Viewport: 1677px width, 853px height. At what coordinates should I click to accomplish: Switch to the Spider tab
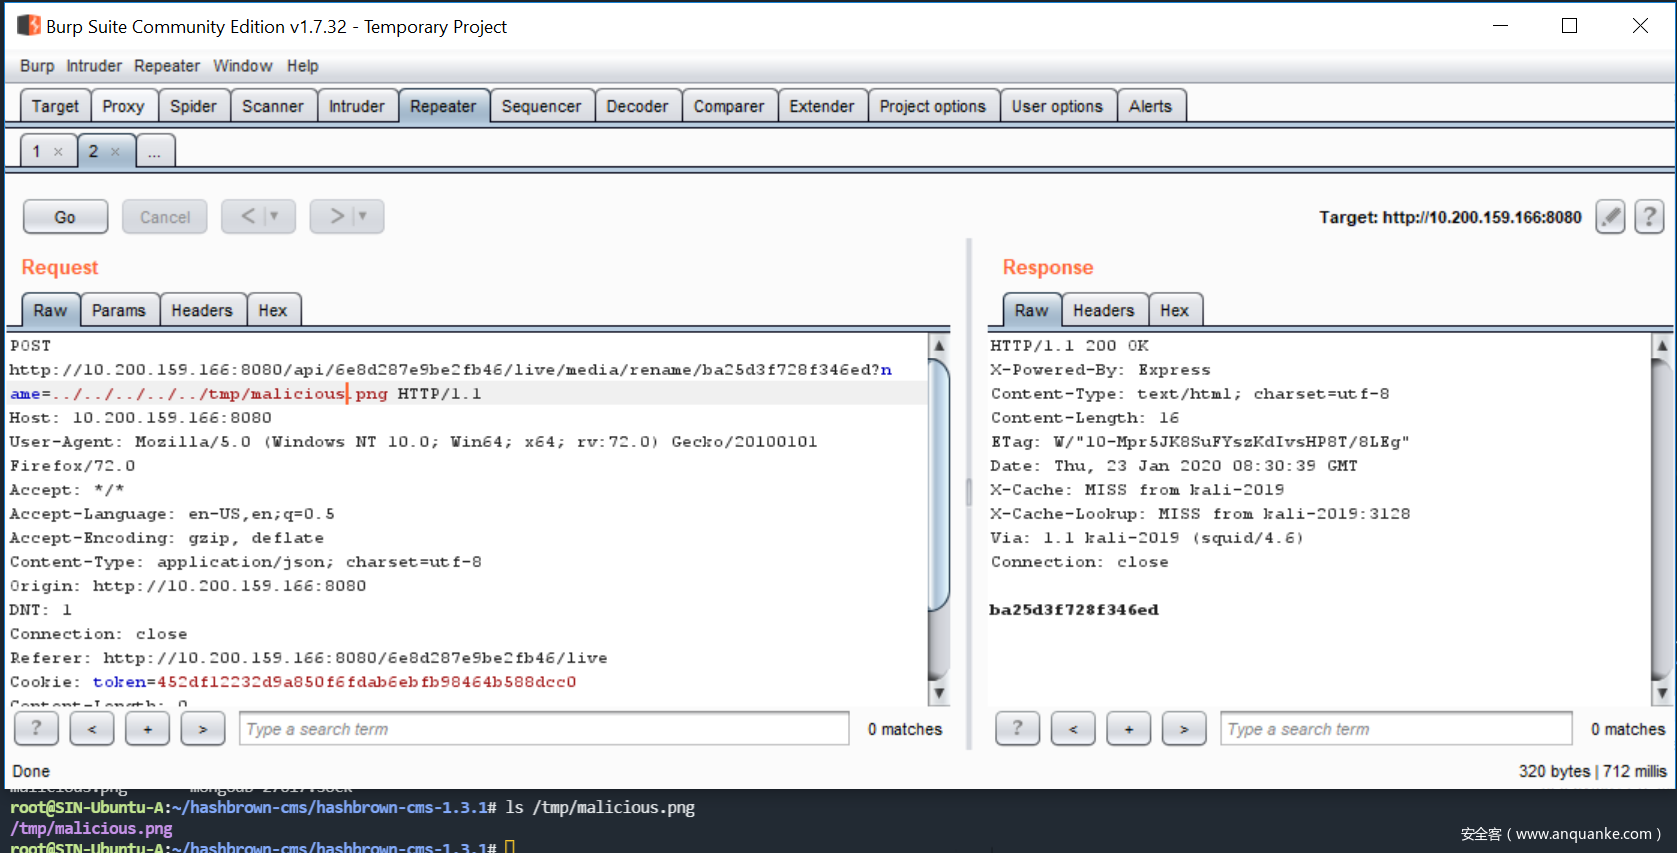pyautogui.click(x=193, y=106)
